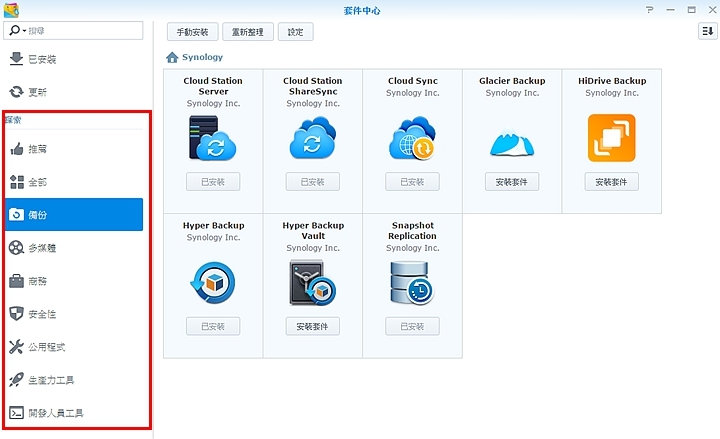This screenshot has height=439, width=720.
Task: Click the 手動安裝 manual install button
Action: tap(192, 32)
